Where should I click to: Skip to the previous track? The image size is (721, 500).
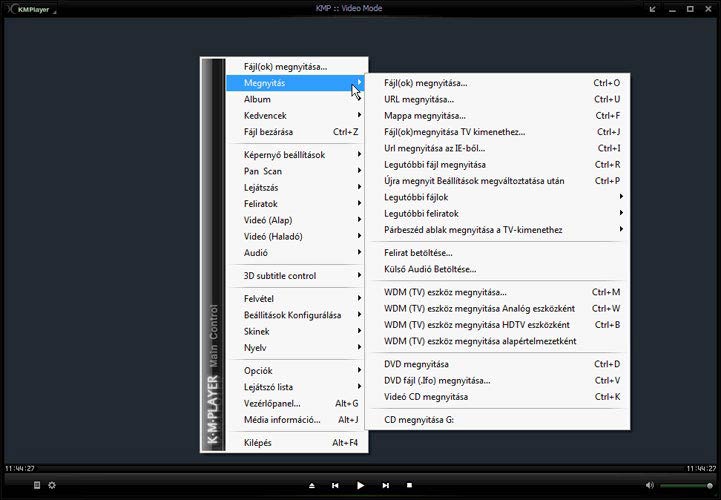336,485
